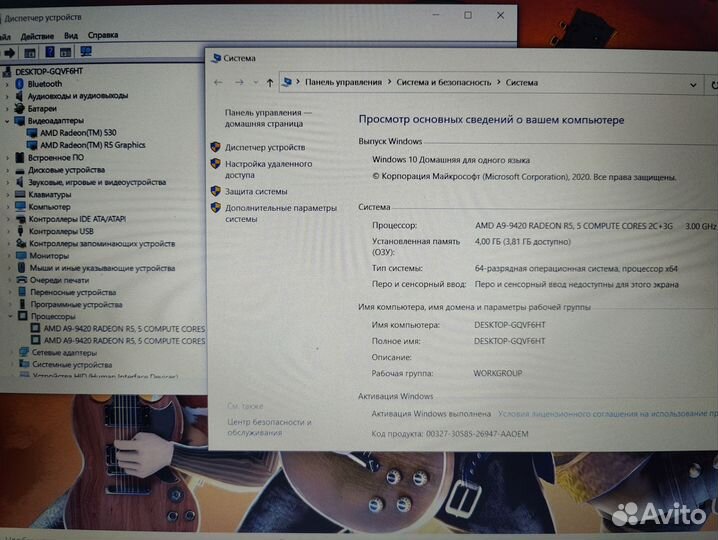The image size is (718, 540).
Task: Click the product code 00327-30585-26947-AAOEM
Action: point(477,434)
